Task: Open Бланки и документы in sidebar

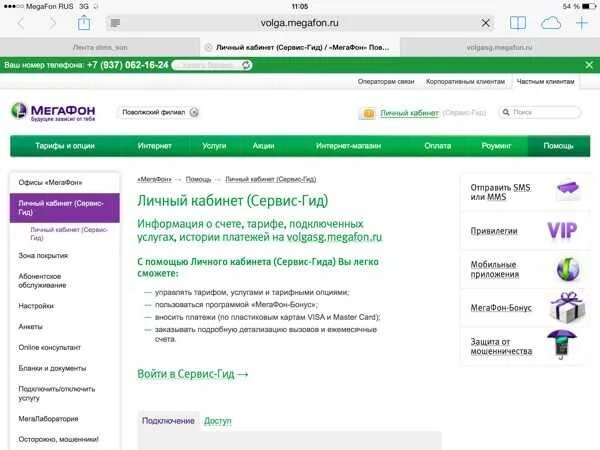Action: click(x=52, y=368)
